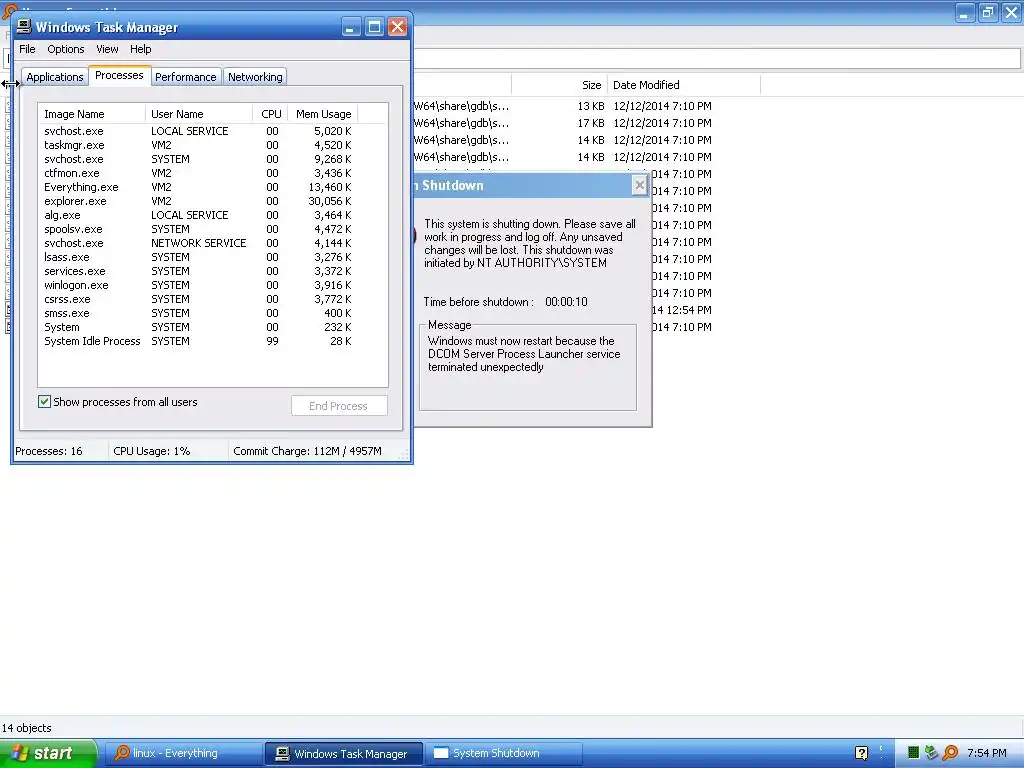Select the explorer.exe process row

point(198,201)
